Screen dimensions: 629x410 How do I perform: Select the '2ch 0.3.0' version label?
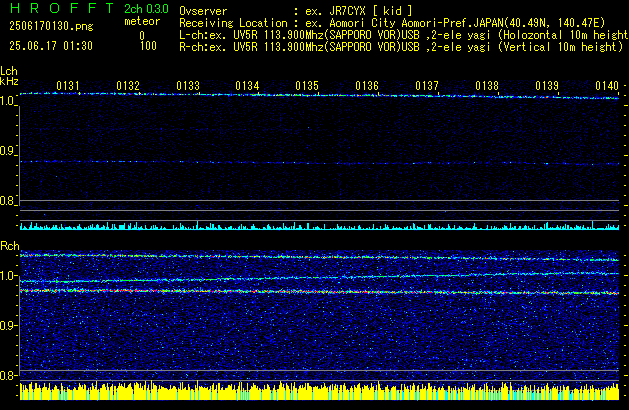click(x=146, y=9)
